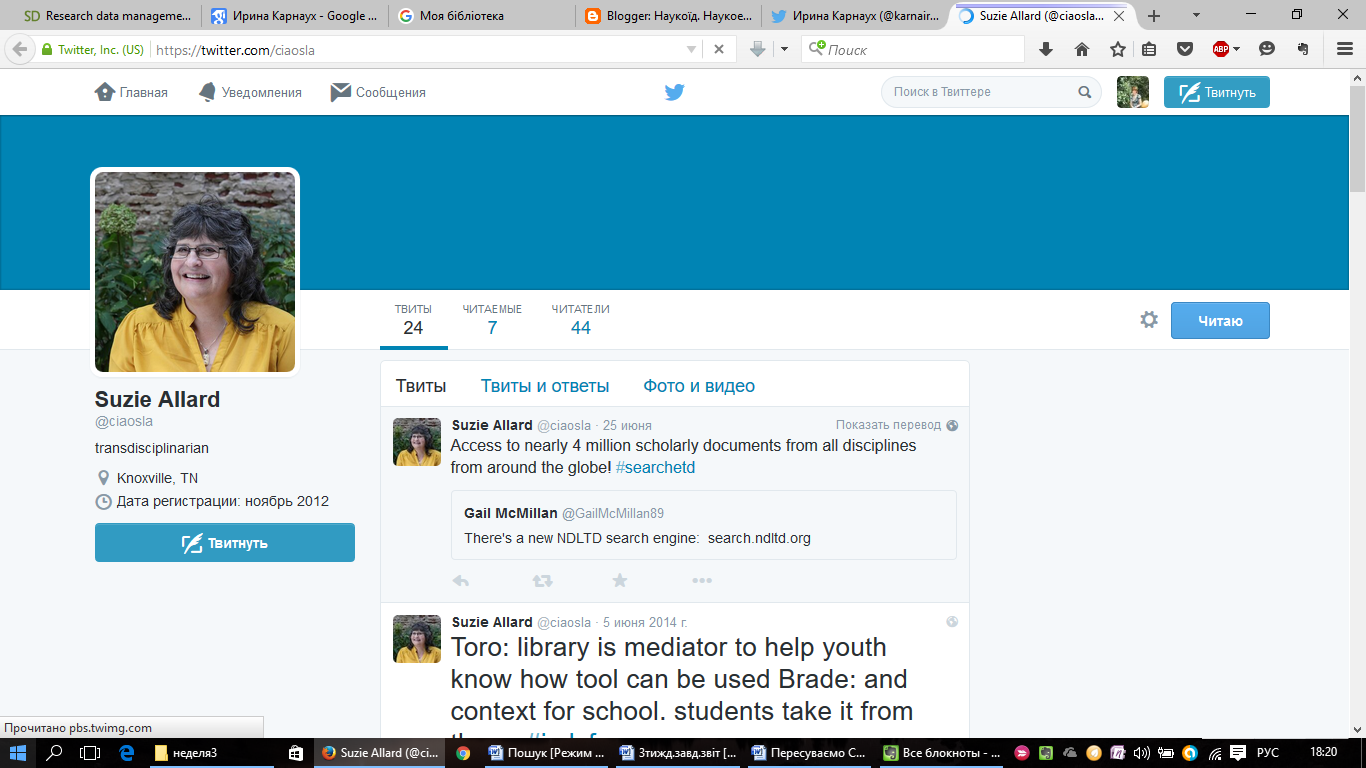Screen dimensions: 1366x768
Task: Click the Adblock Plus ABP icon
Action: [1220, 49]
